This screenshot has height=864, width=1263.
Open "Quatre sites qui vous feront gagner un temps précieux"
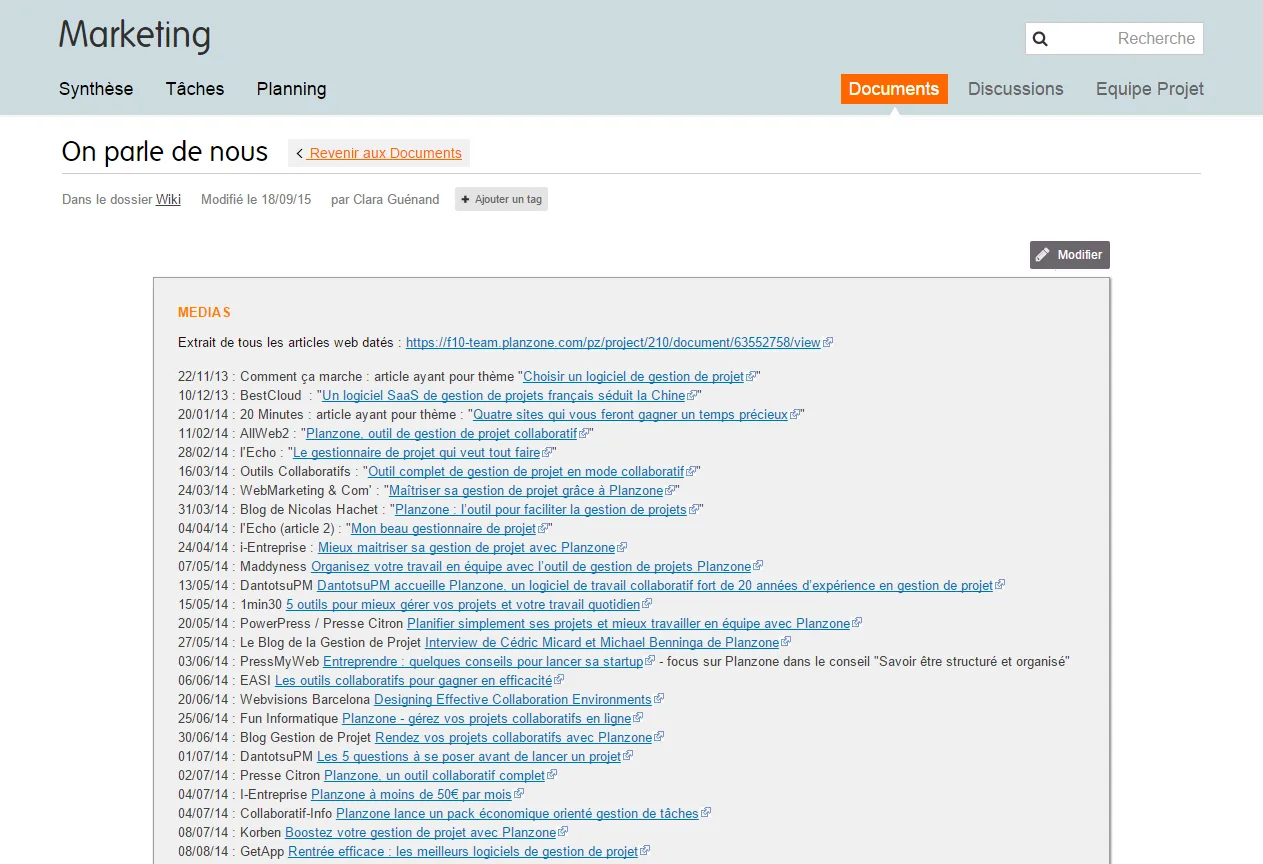coord(630,415)
